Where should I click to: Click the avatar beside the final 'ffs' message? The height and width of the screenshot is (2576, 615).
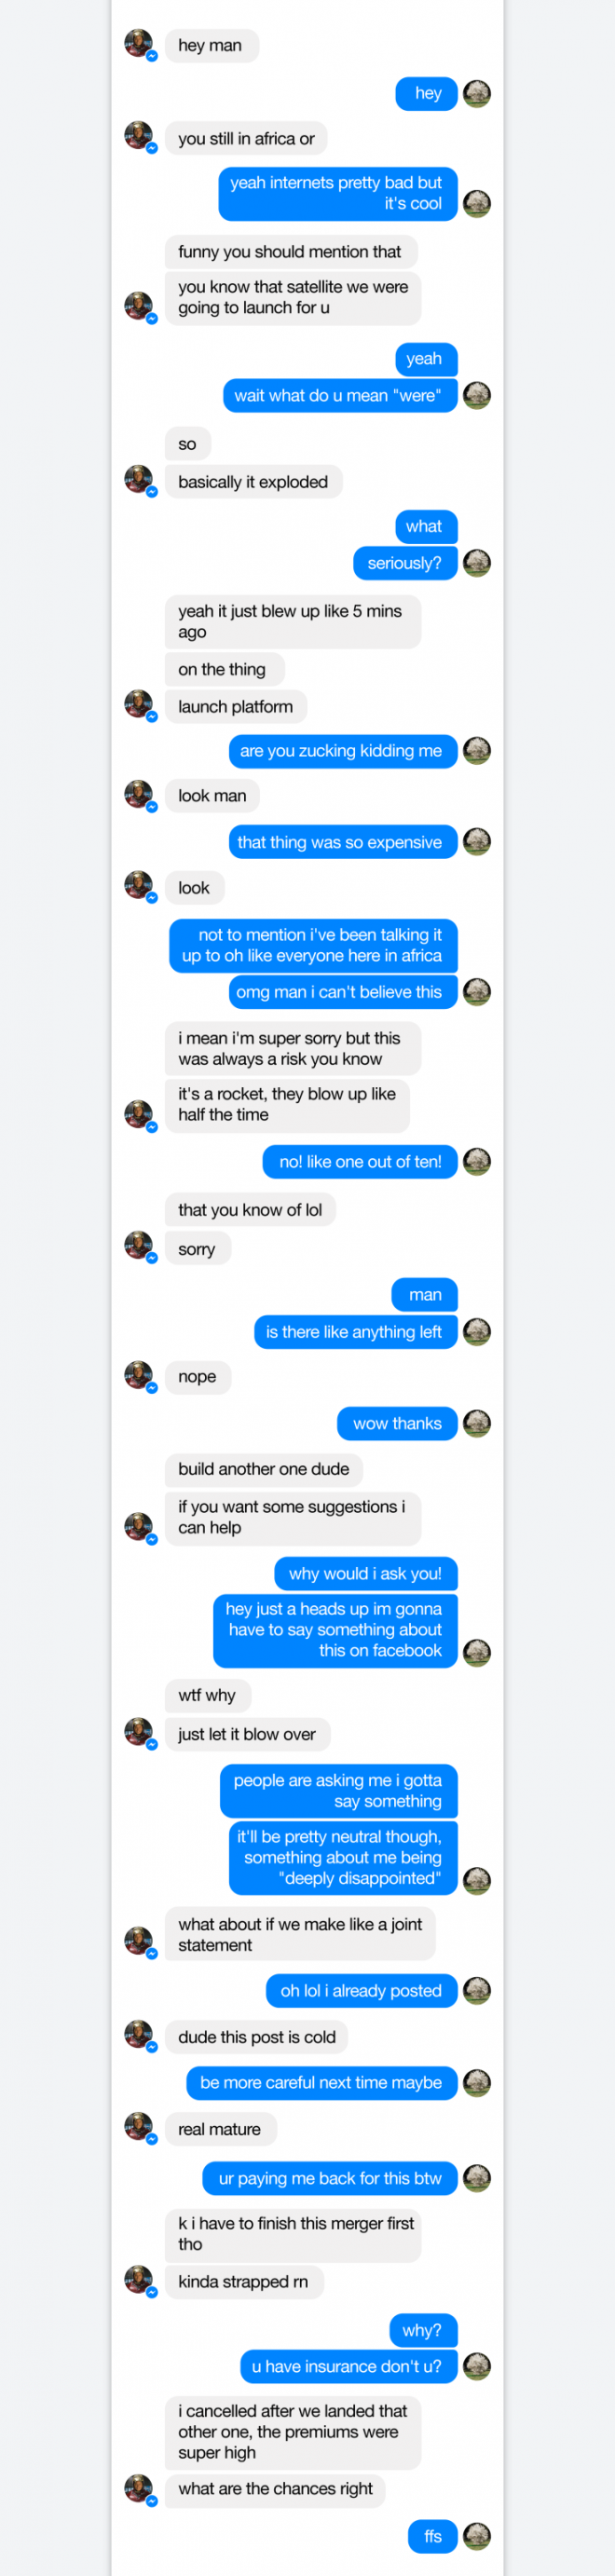coord(477,2537)
